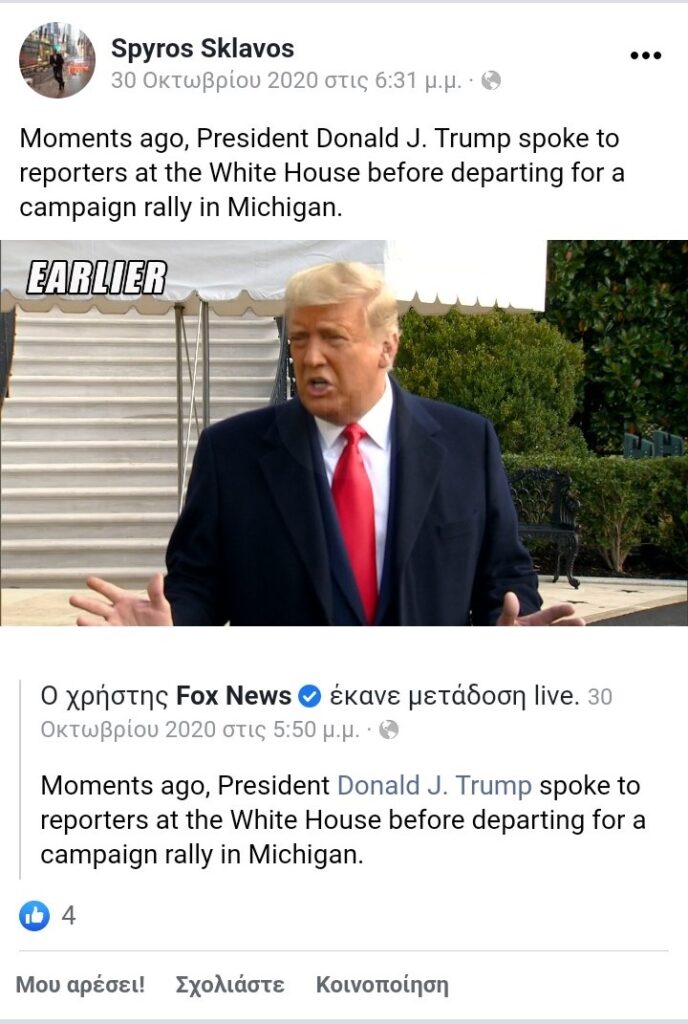The width and height of the screenshot is (688, 1024).
Task: Like the post with Μου αρέσει!
Action: coord(80,984)
